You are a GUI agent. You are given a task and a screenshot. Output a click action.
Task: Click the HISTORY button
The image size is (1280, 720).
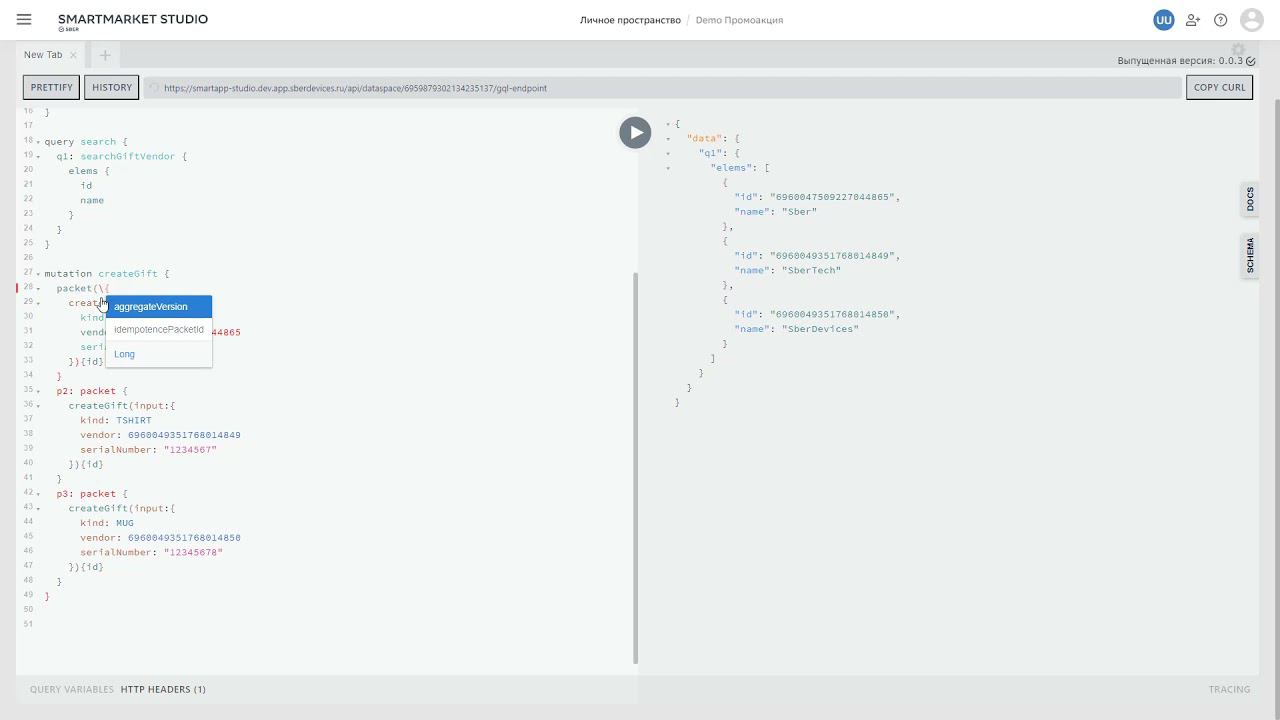point(112,87)
